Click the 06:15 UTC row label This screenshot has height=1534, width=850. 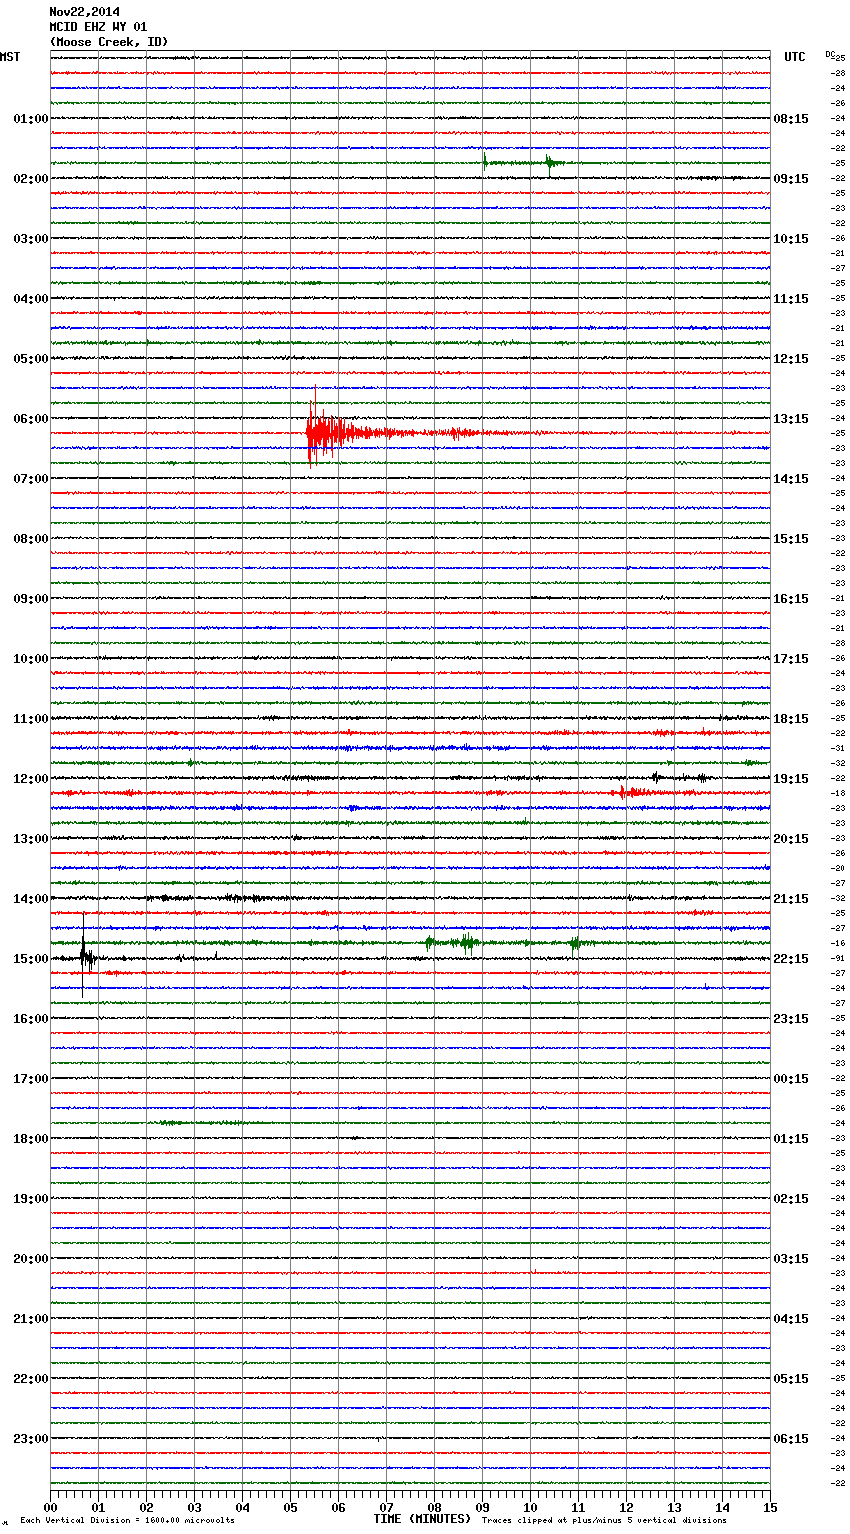pos(791,1439)
